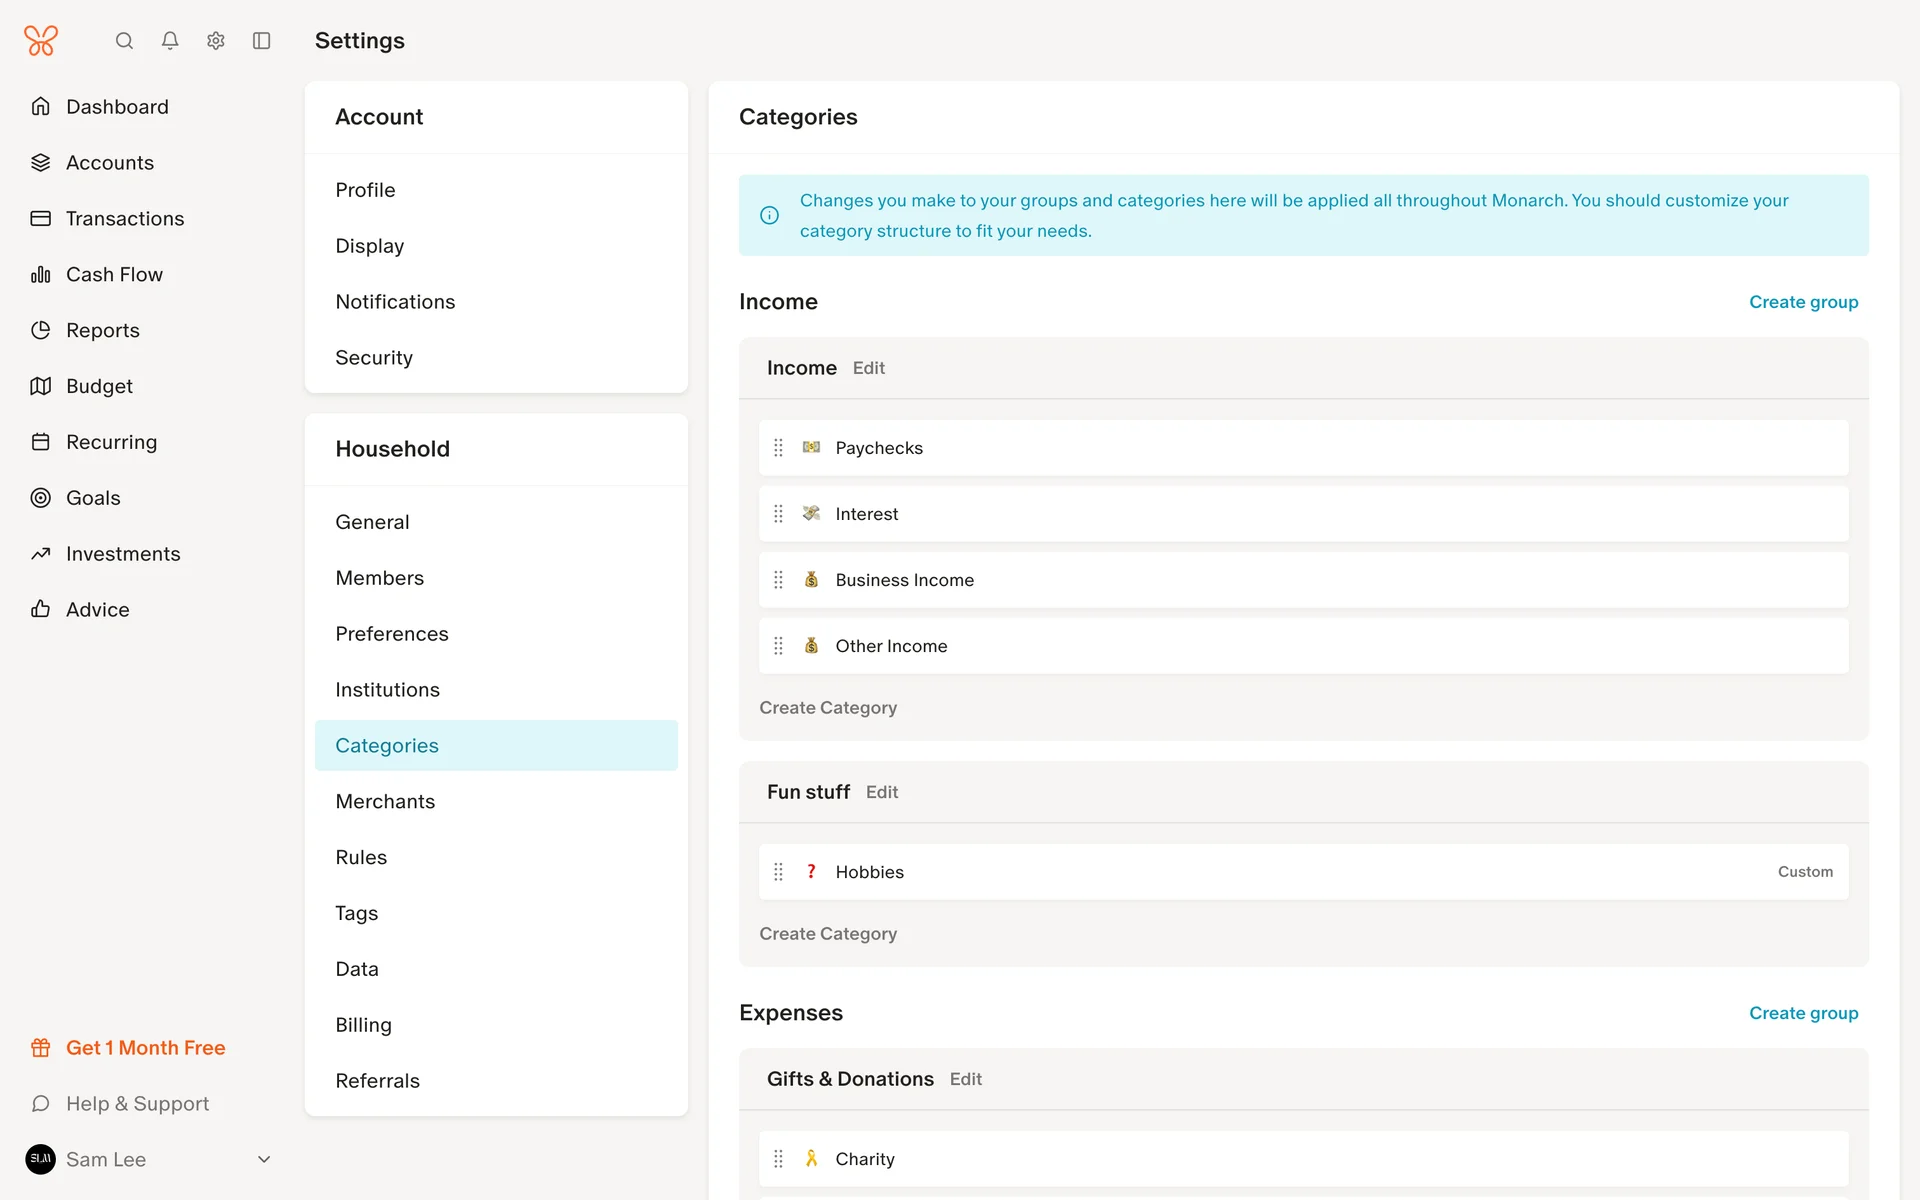This screenshot has height=1200, width=1920.
Task: Click the settings gear icon
Action: [x=216, y=41]
